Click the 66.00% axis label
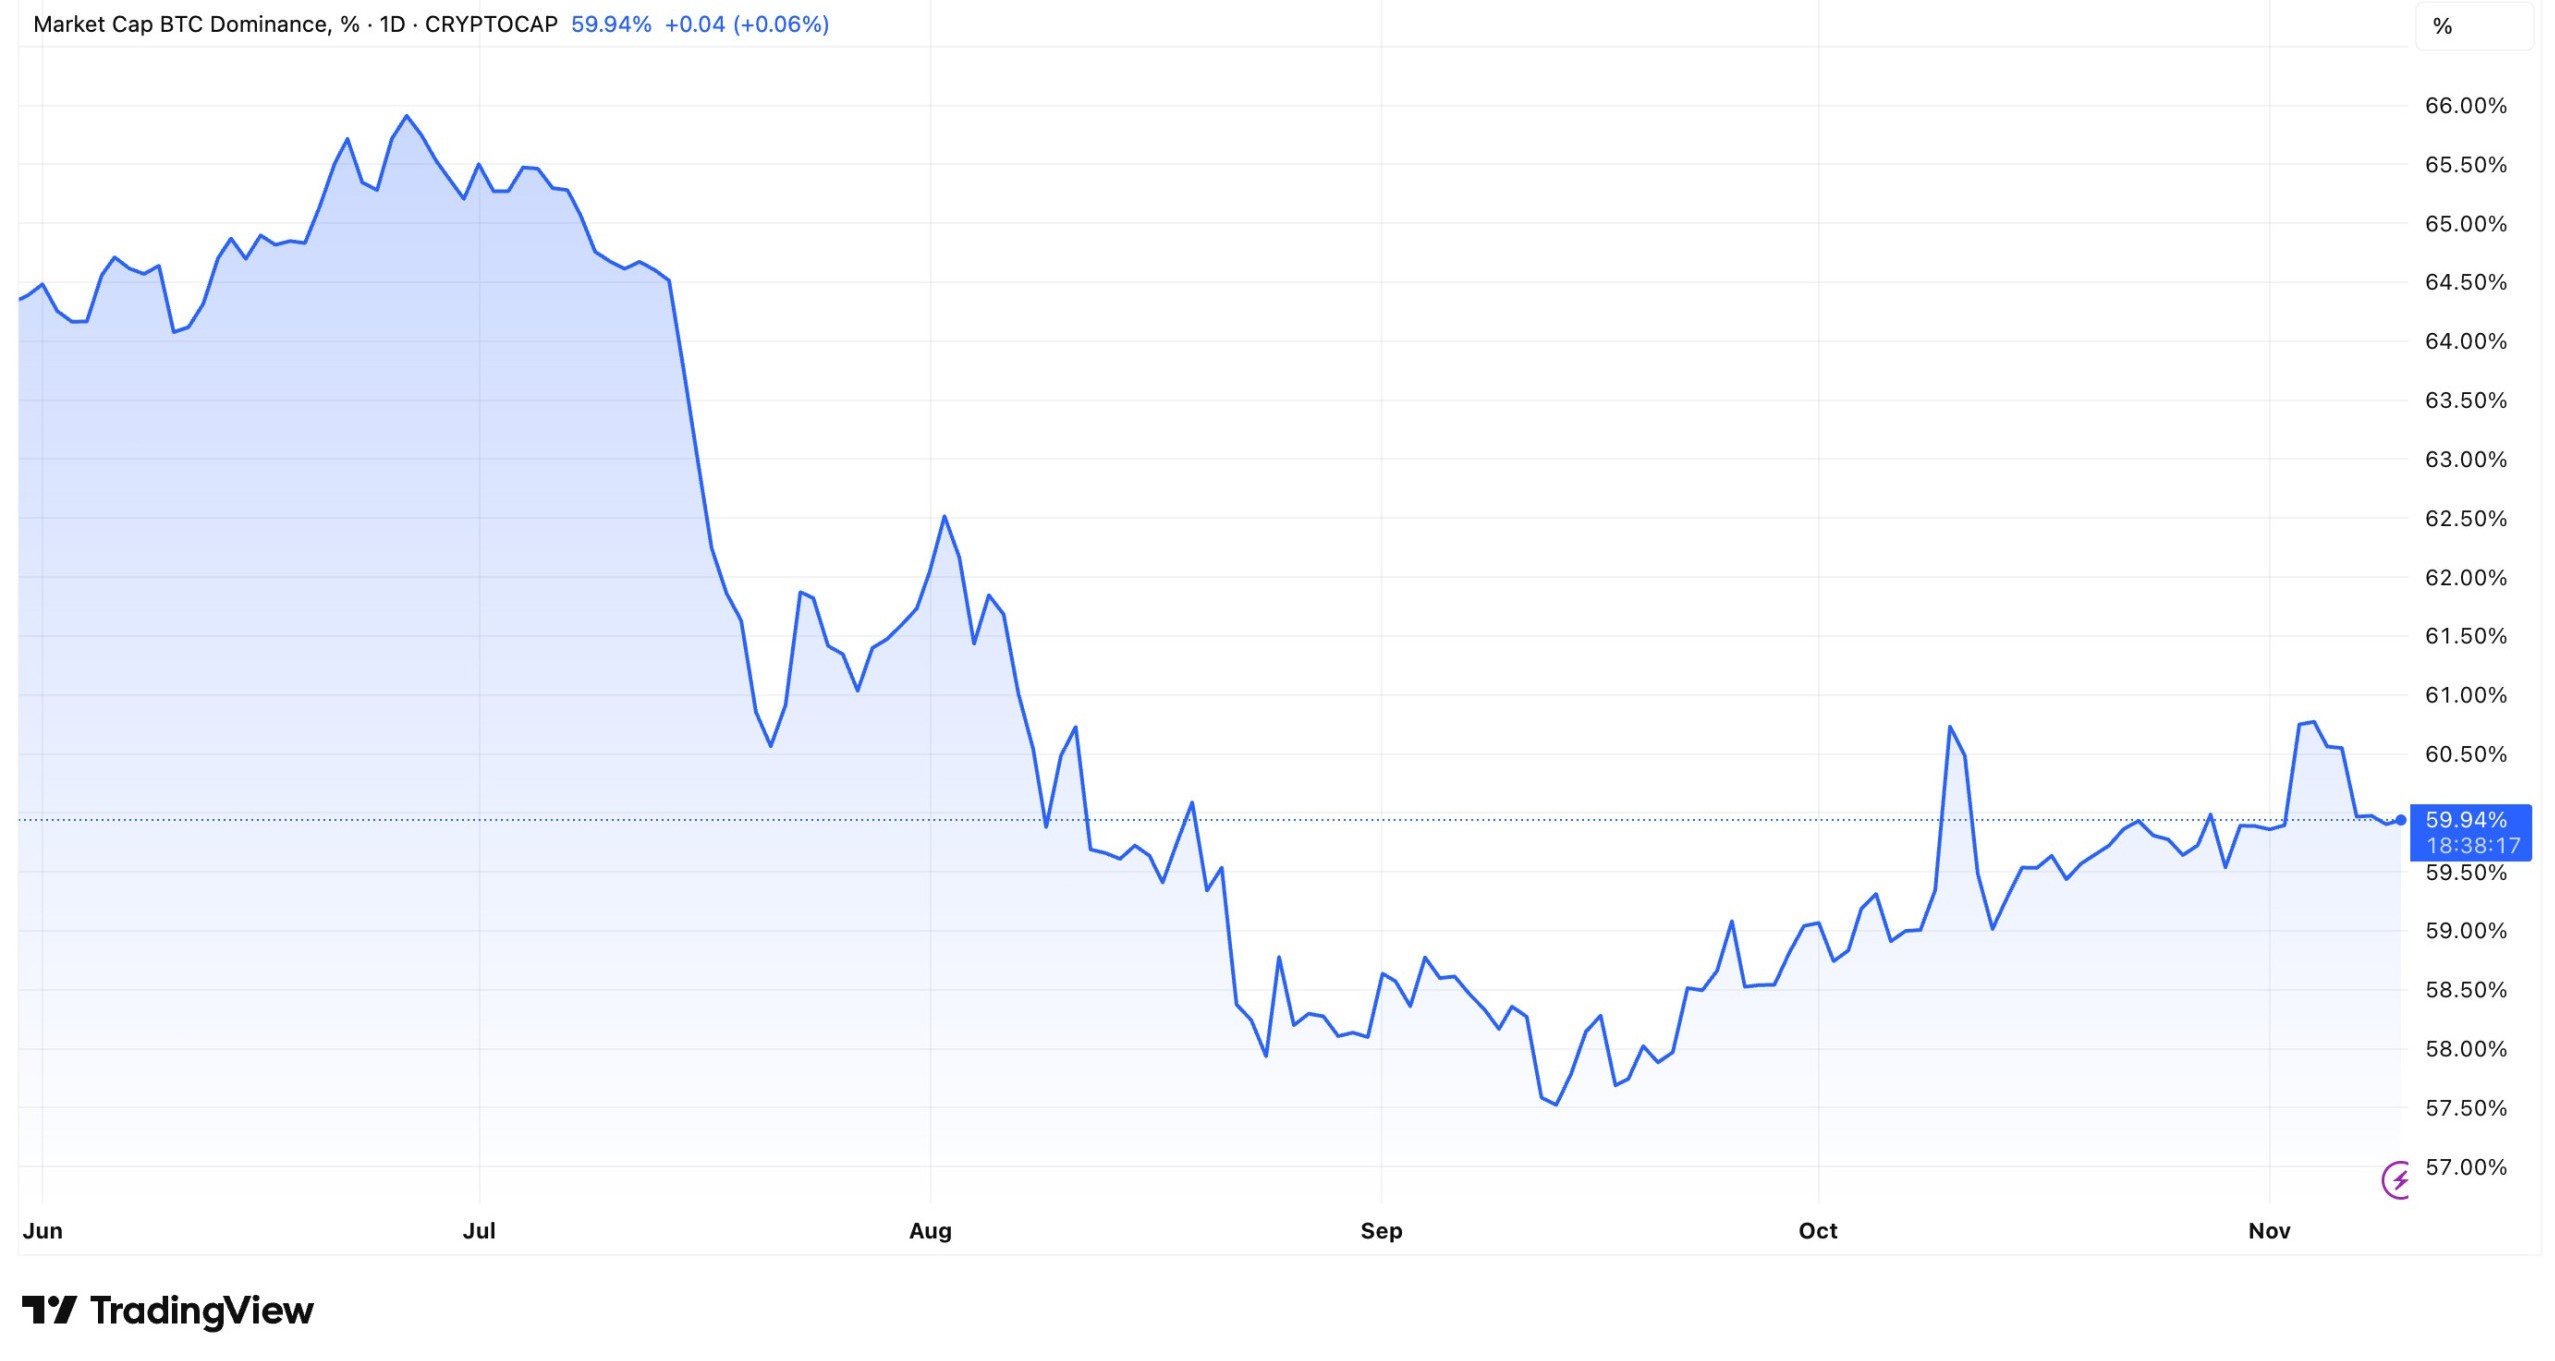This screenshot has width=2555, height=1361. [2466, 106]
